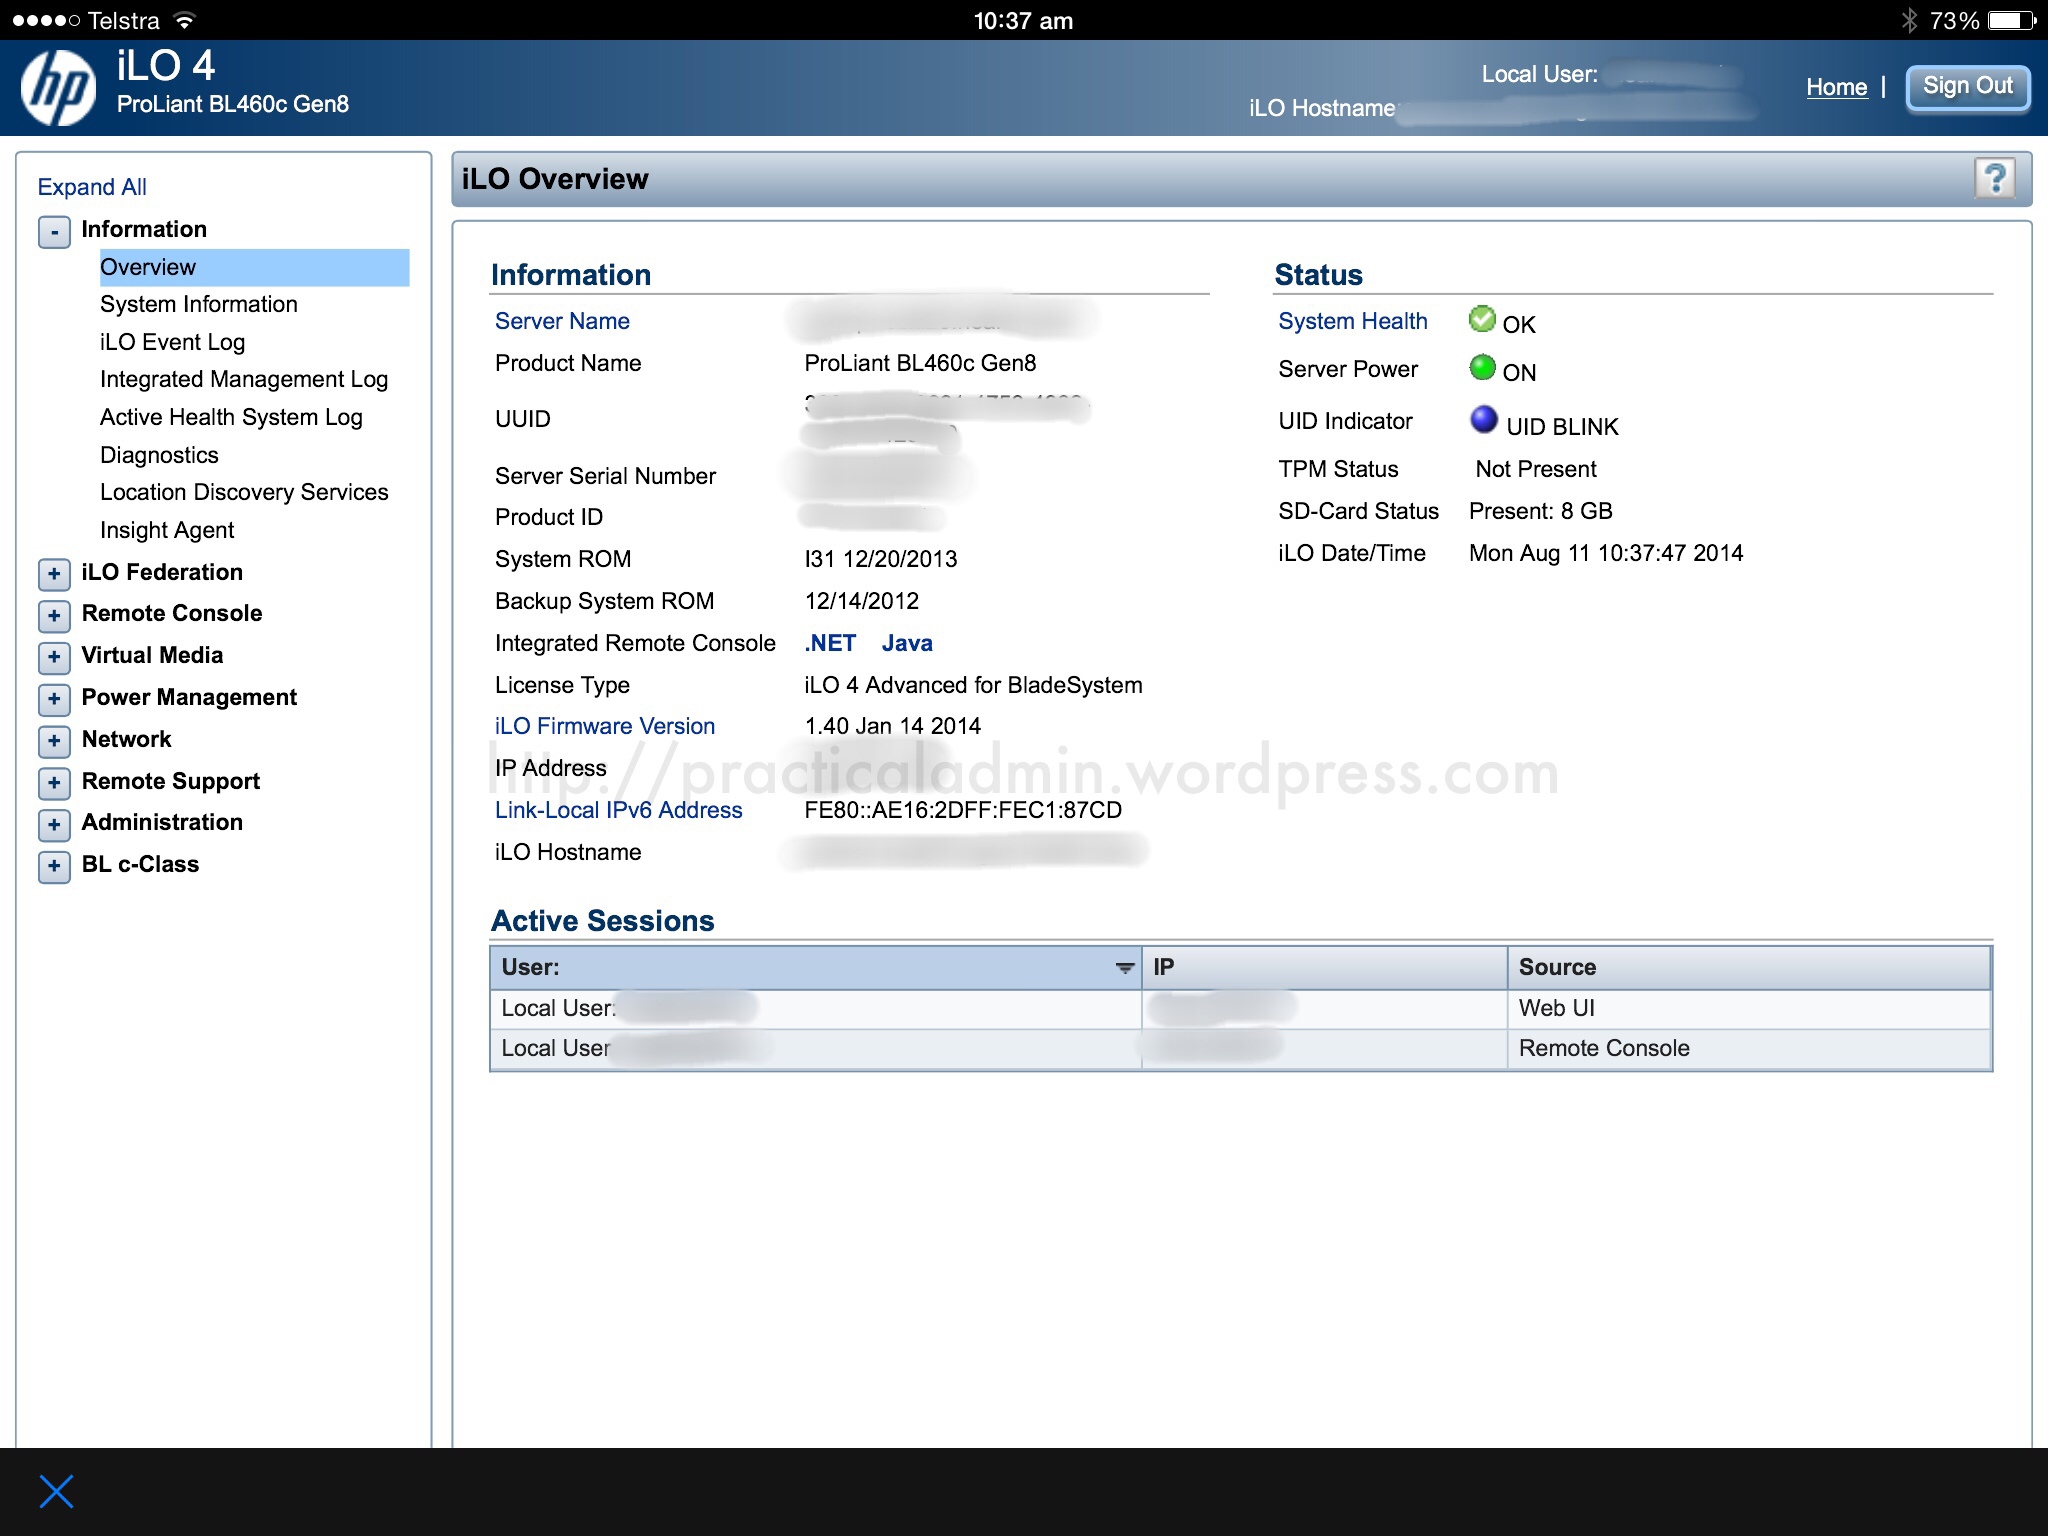Expand the Virtual Media section
The image size is (2048, 1536).
click(54, 657)
